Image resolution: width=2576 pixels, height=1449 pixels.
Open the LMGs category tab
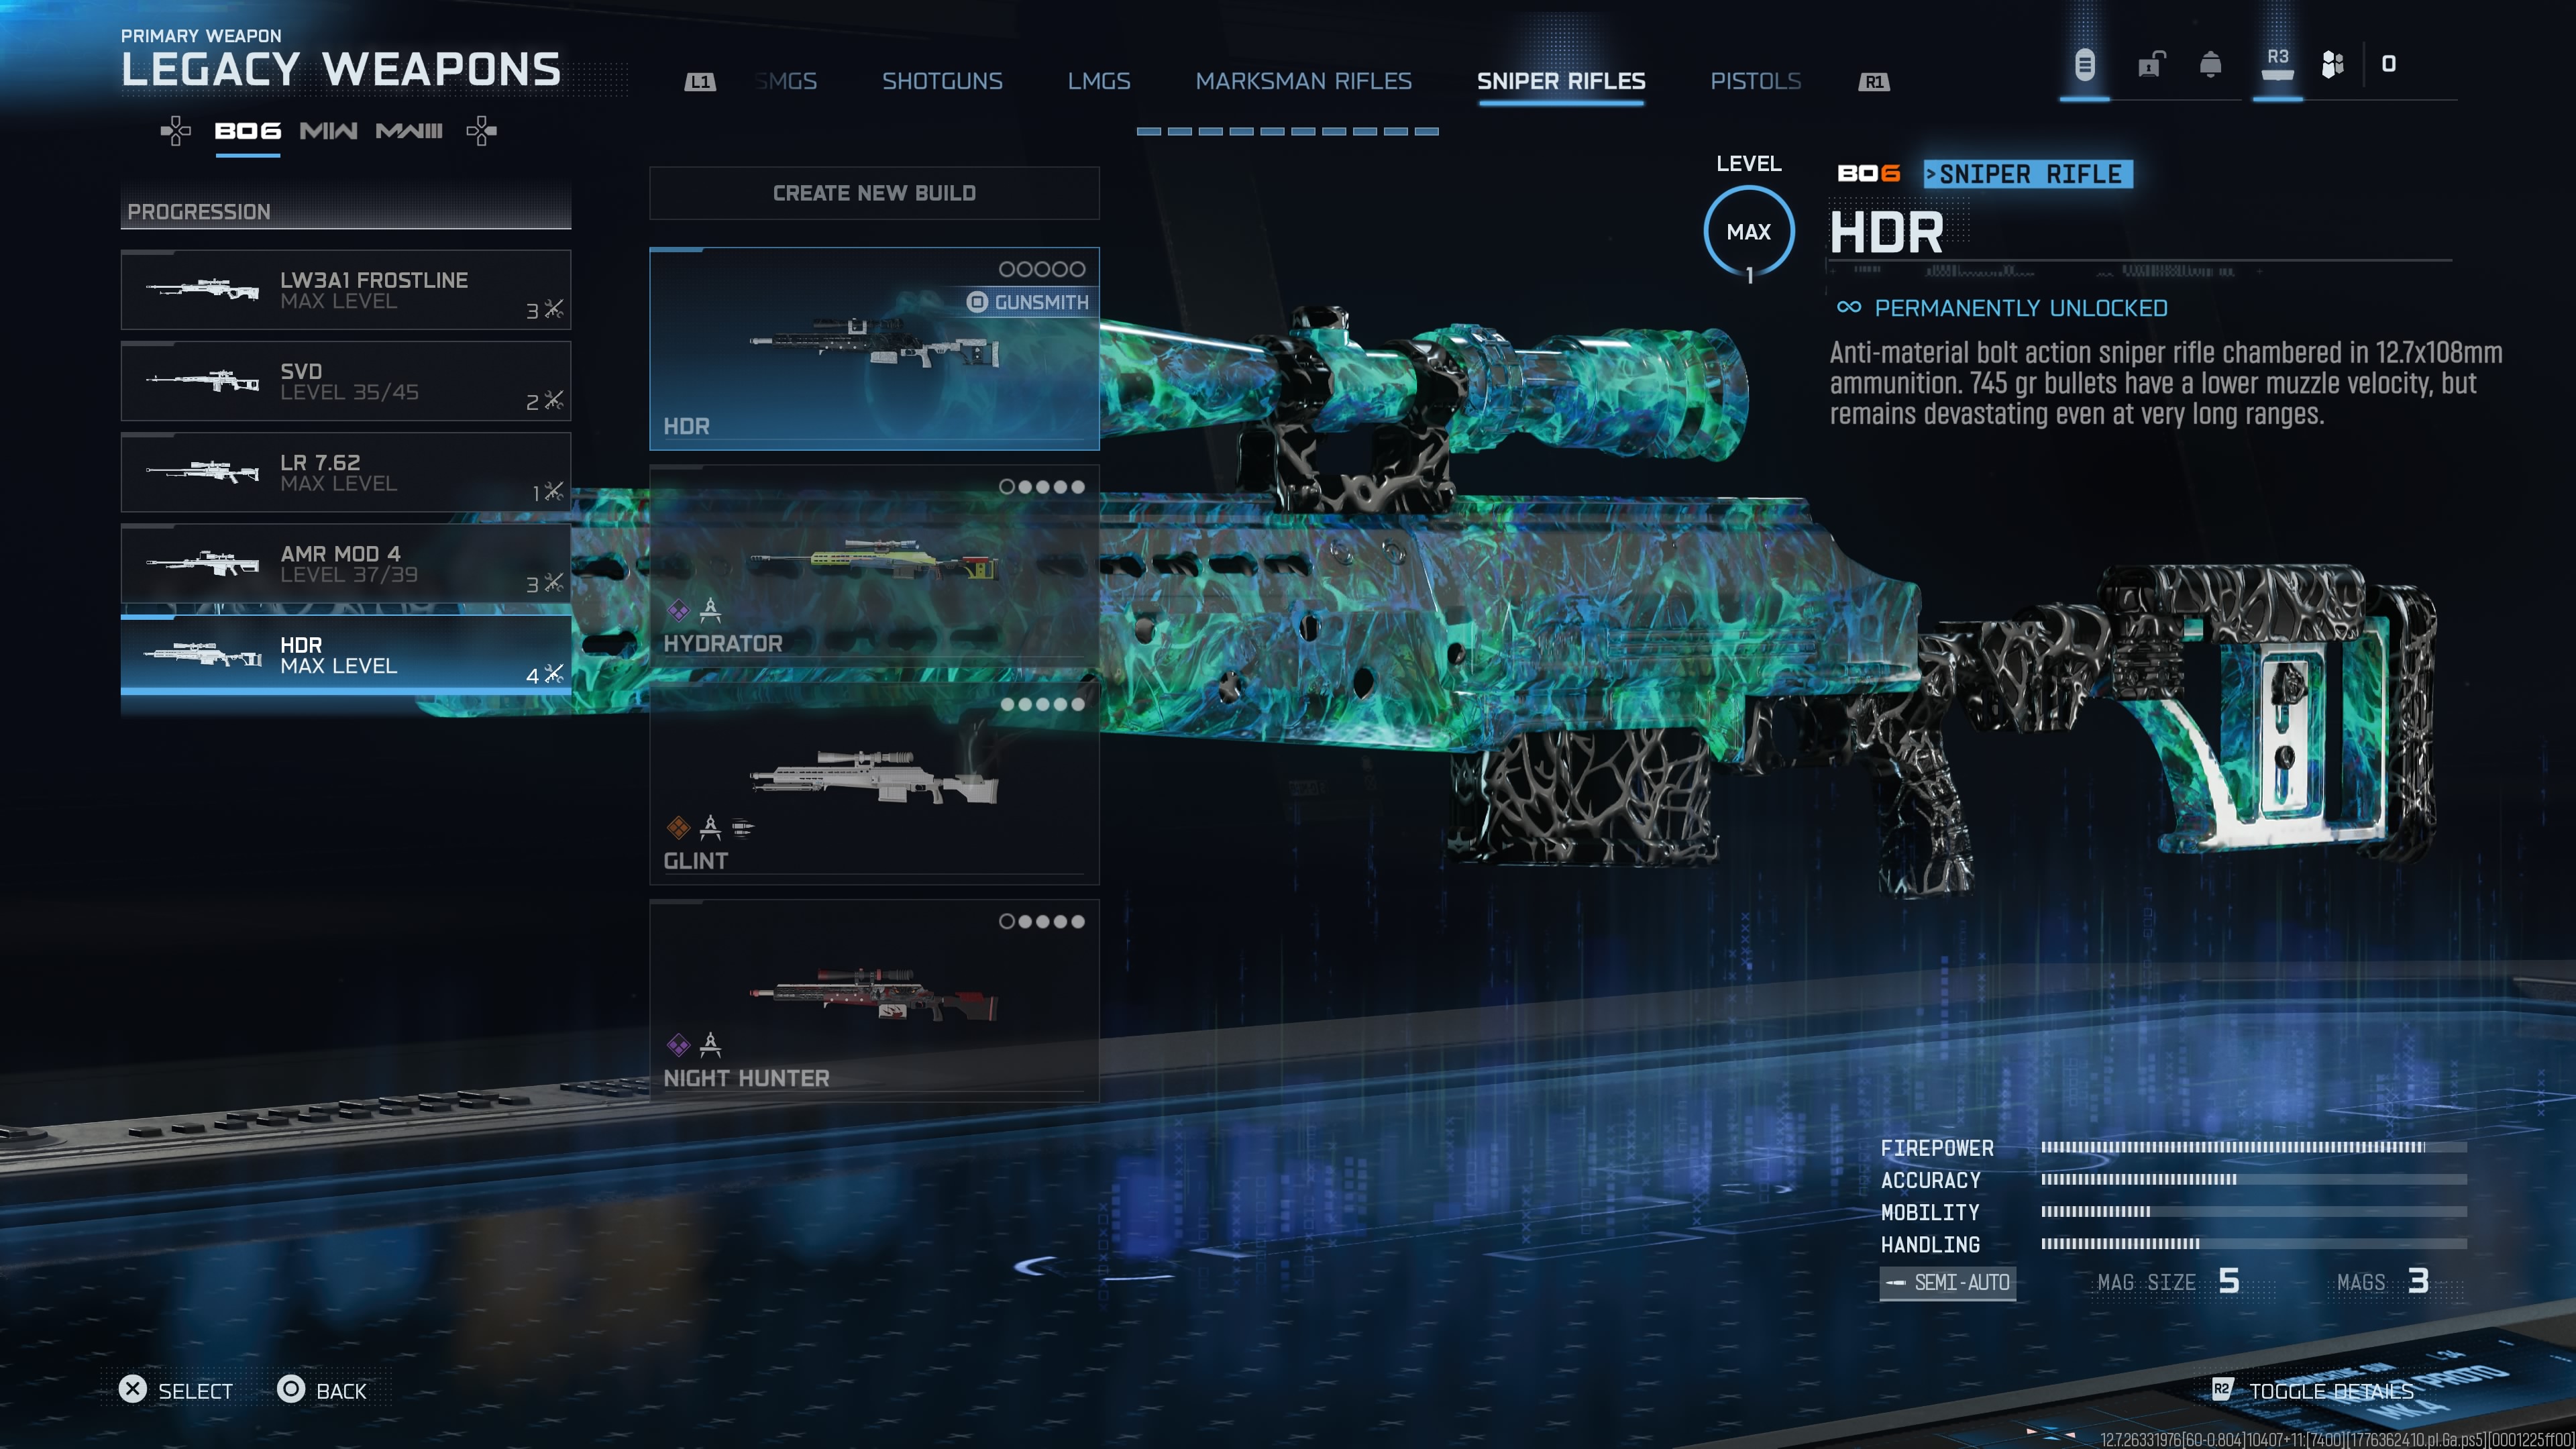coord(1099,81)
